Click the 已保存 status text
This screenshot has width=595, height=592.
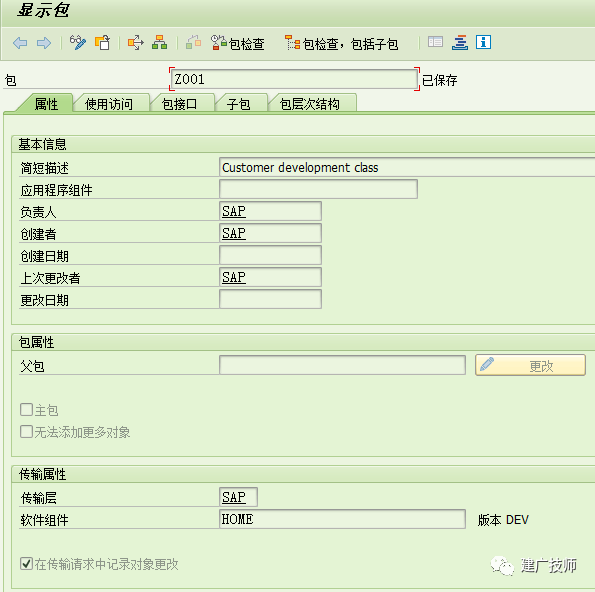click(x=439, y=80)
